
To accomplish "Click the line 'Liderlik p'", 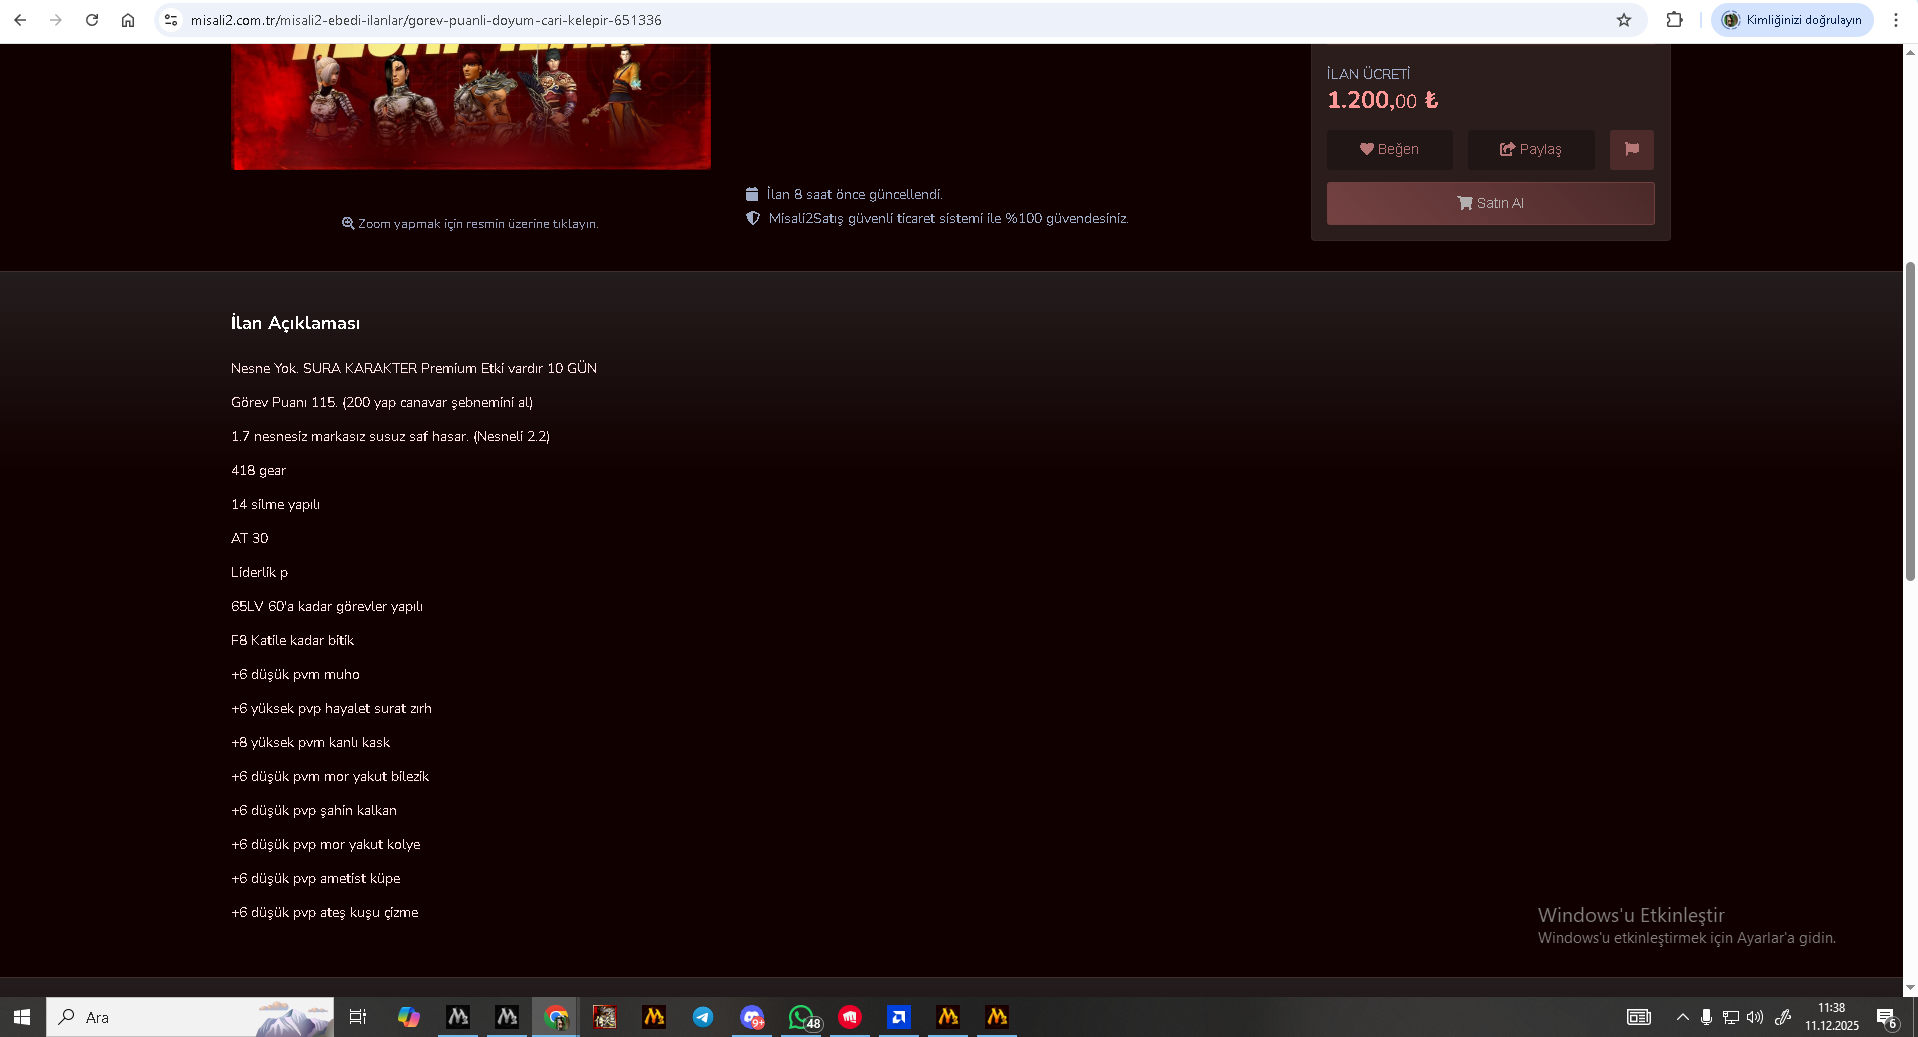I will click(259, 572).
